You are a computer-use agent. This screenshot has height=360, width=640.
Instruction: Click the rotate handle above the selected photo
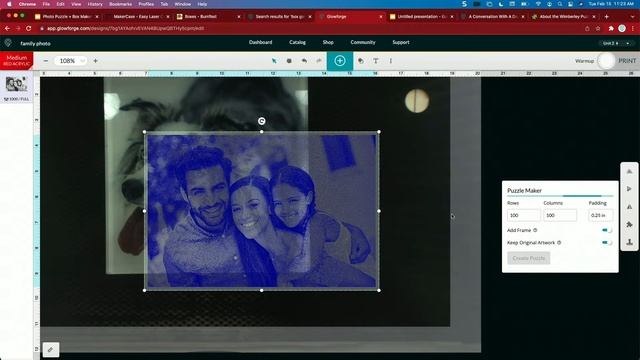(x=262, y=121)
